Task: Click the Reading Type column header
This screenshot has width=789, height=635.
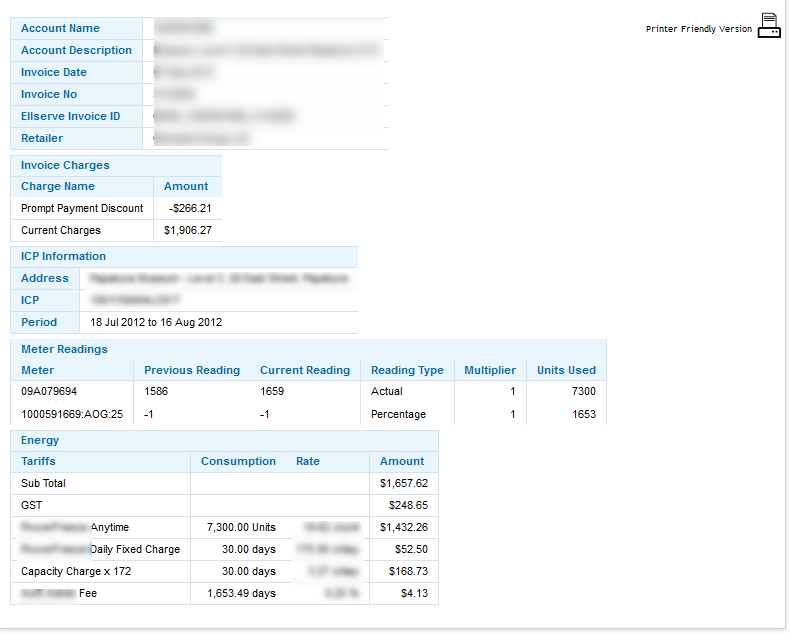Action: (407, 370)
